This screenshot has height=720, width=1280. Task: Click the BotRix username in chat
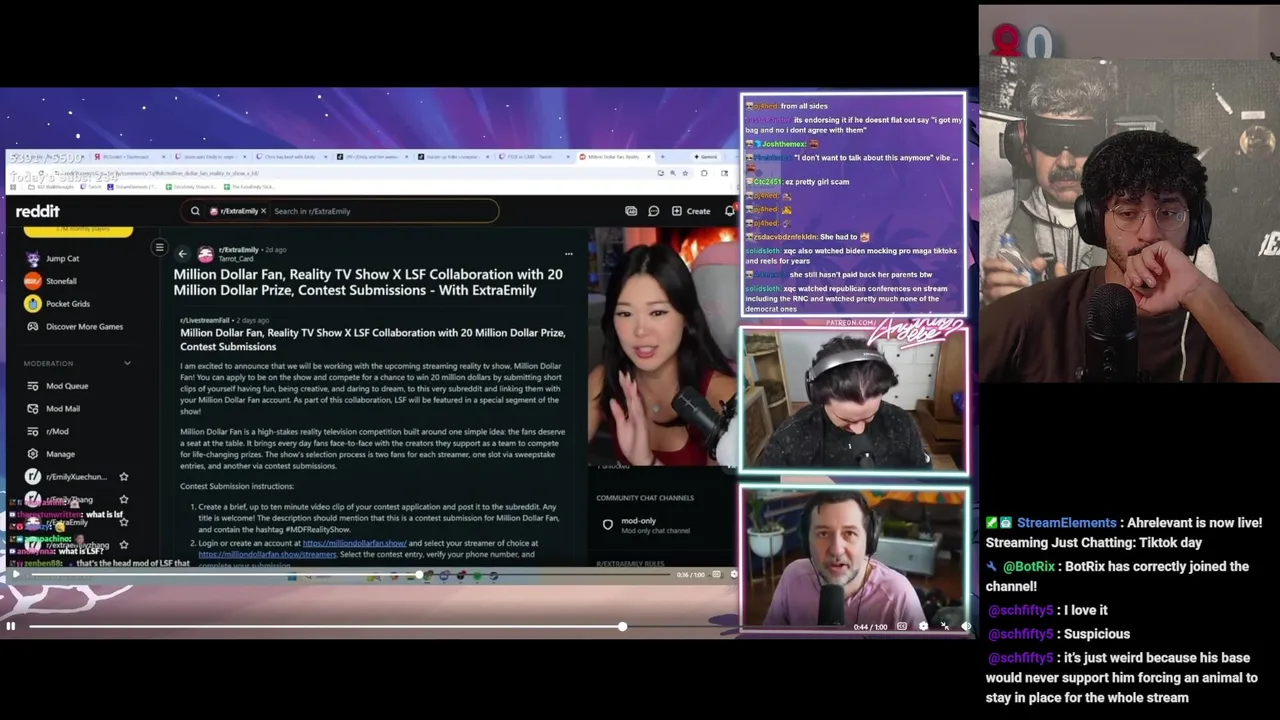pyautogui.click(x=1028, y=566)
